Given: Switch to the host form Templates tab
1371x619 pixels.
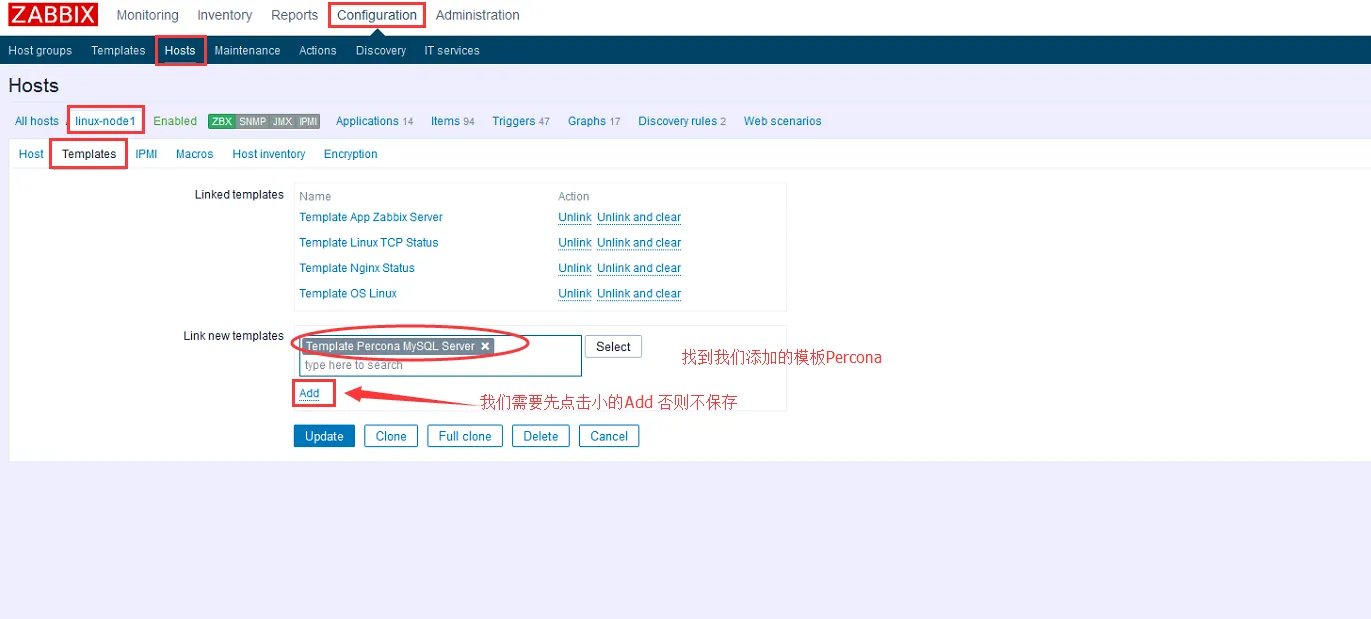Looking at the screenshot, I should 89,154.
